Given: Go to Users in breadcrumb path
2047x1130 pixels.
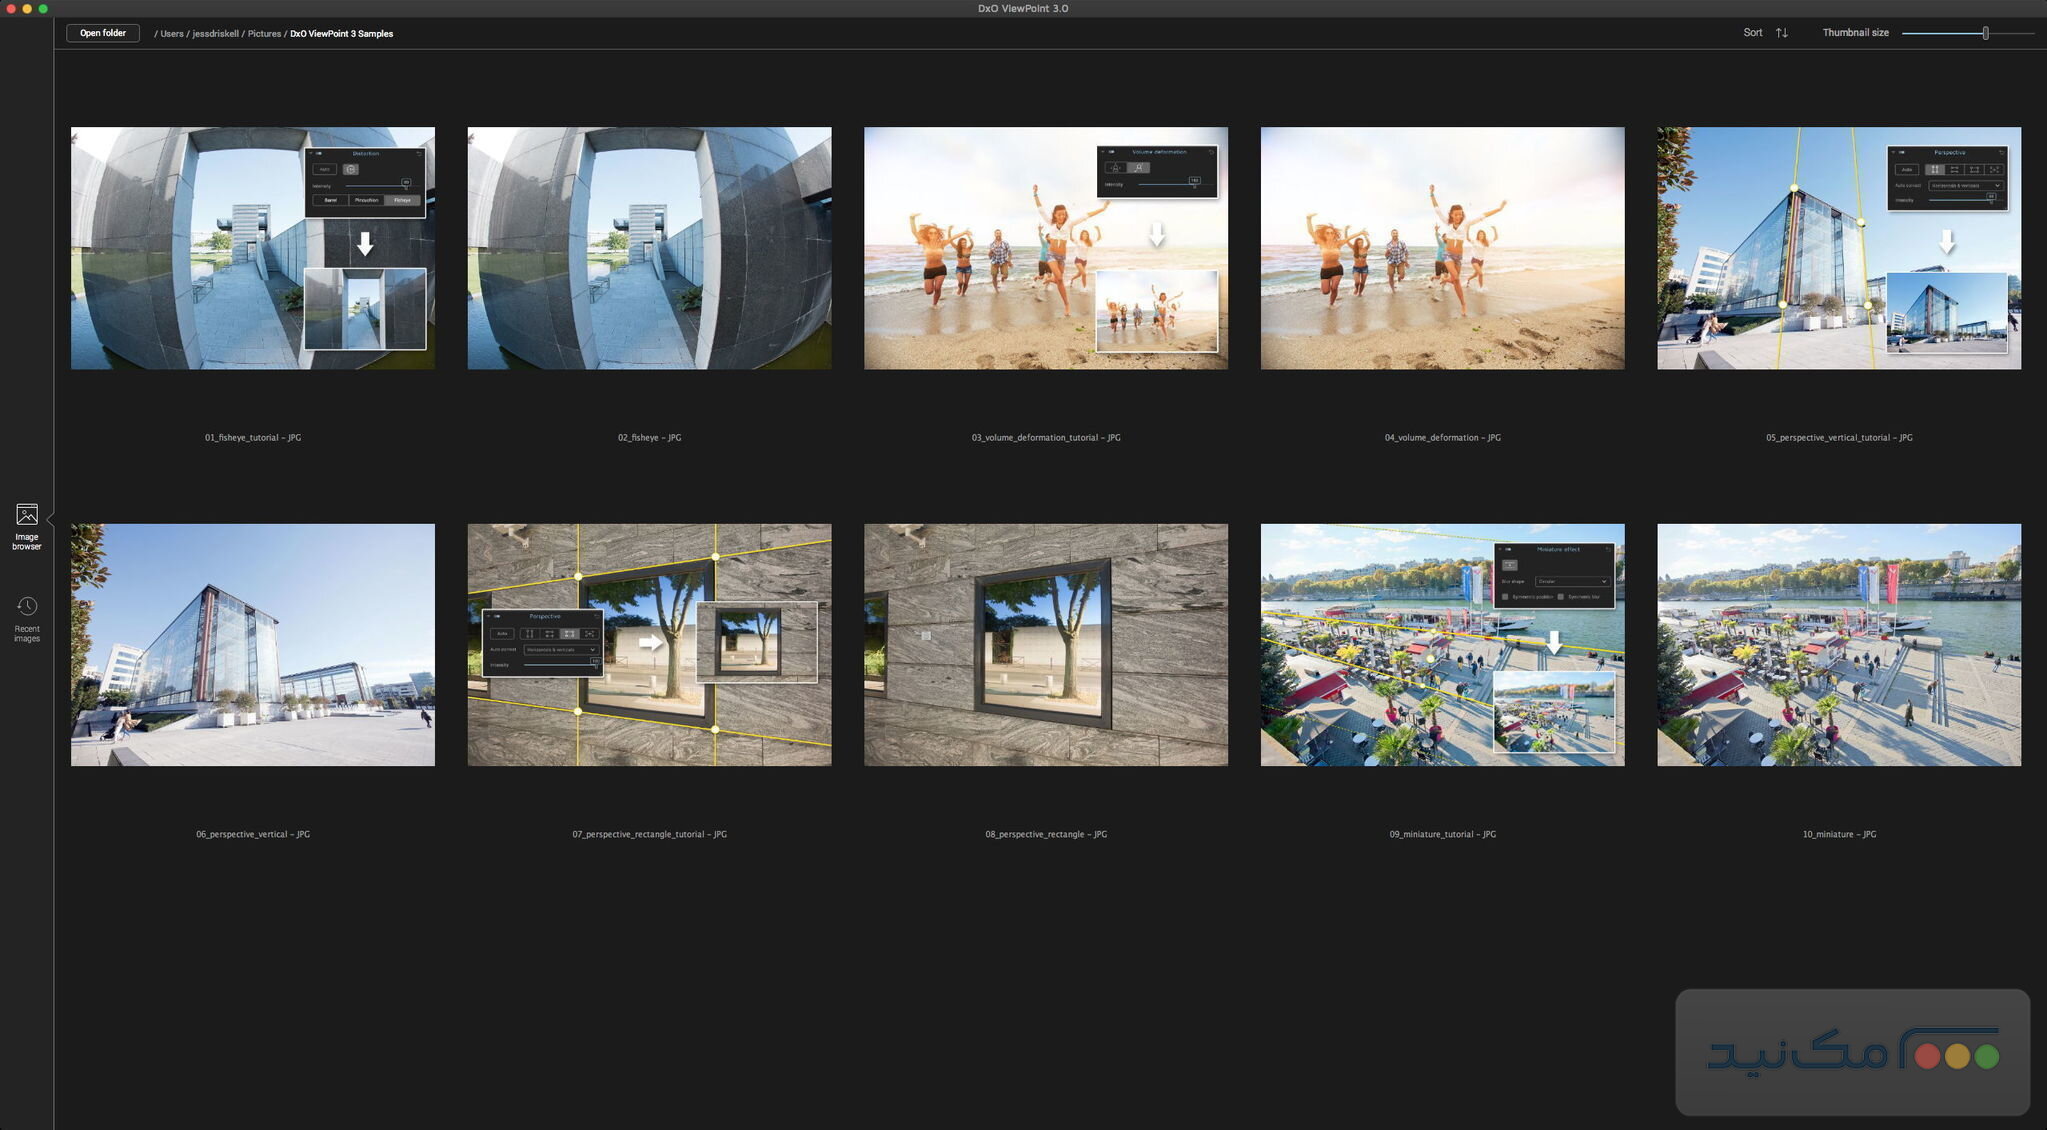Looking at the screenshot, I should [172, 34].
